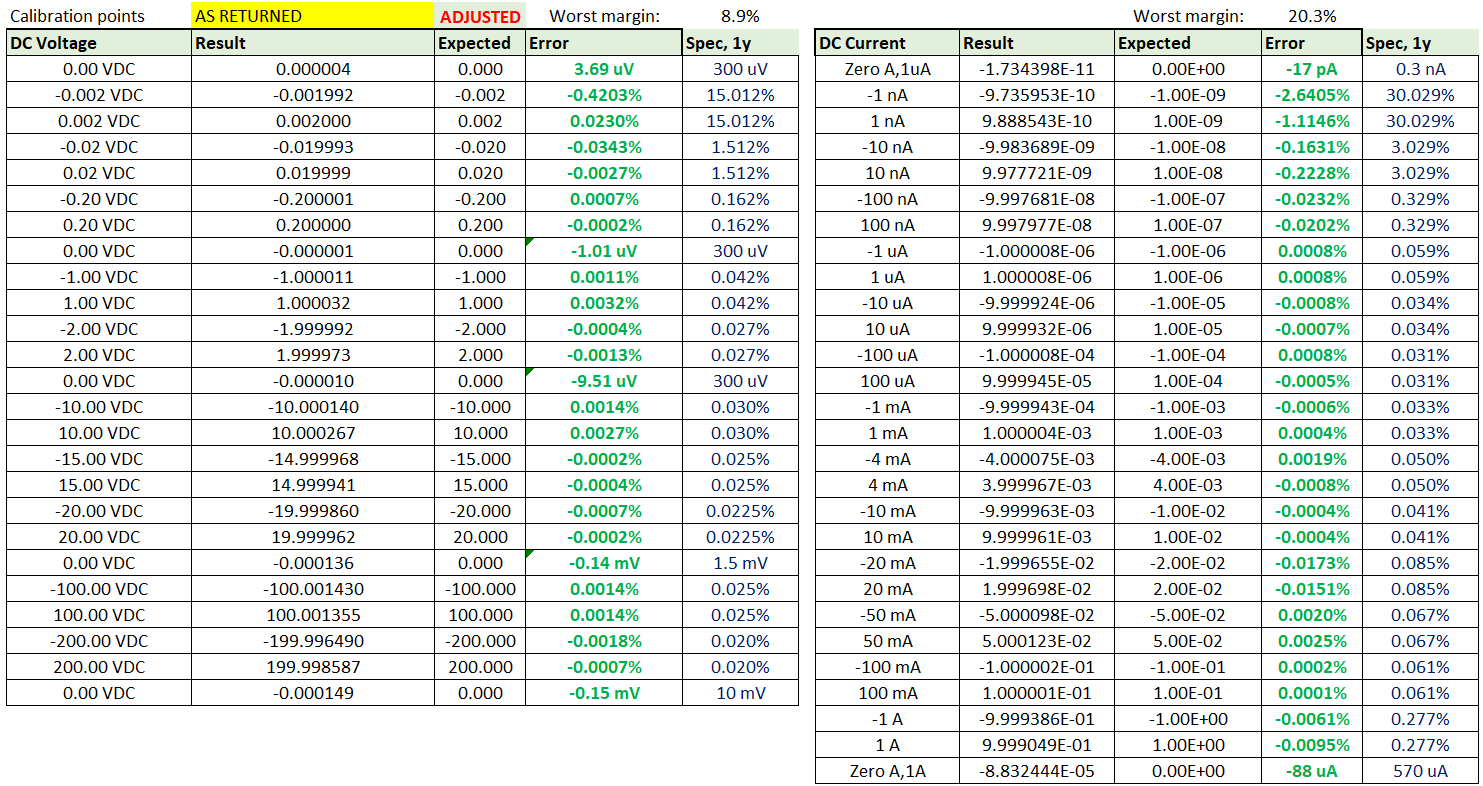Select the -0.14 mV error cell
Screen dimensions: 1483x786
tap(604, 563)
